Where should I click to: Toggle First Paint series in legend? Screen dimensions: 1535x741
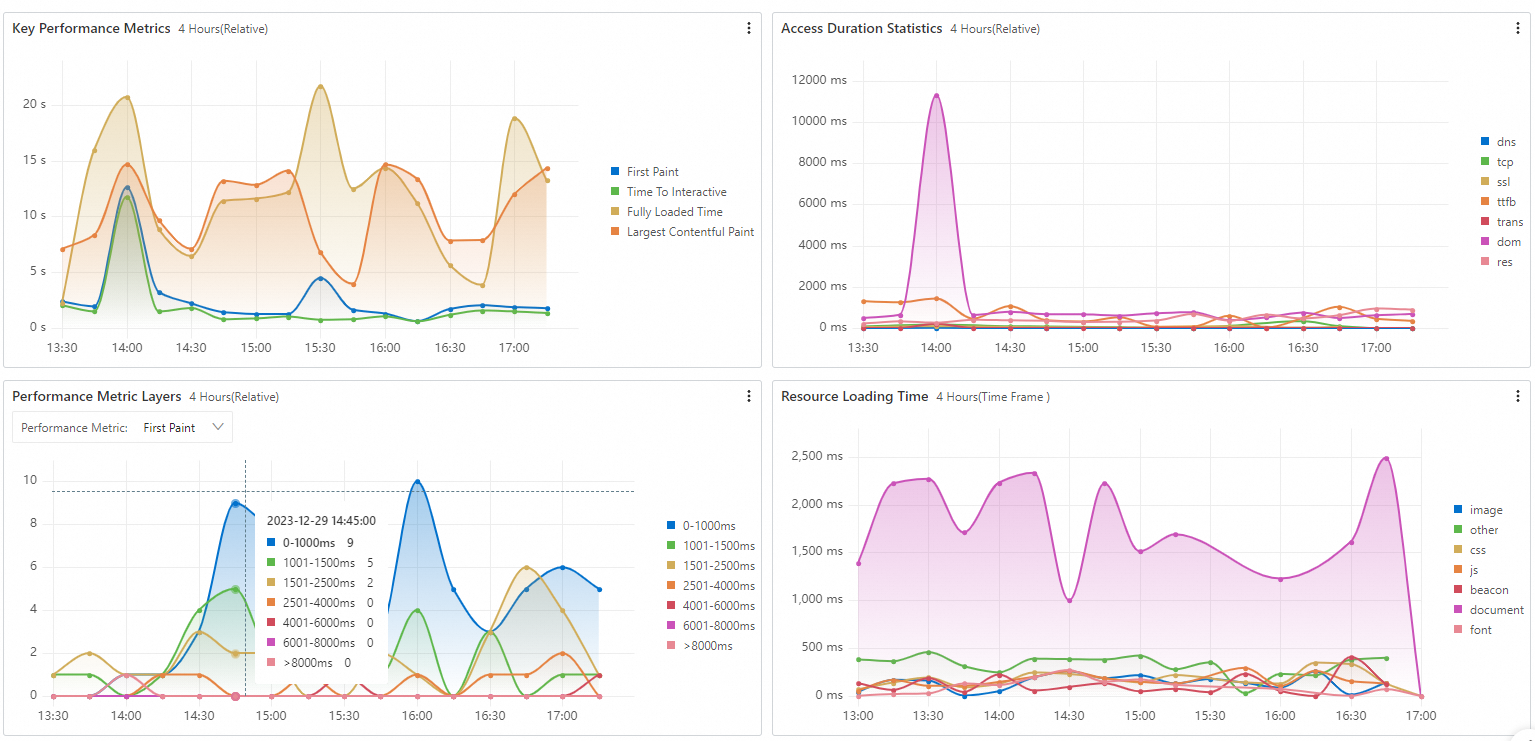(645, 172)
